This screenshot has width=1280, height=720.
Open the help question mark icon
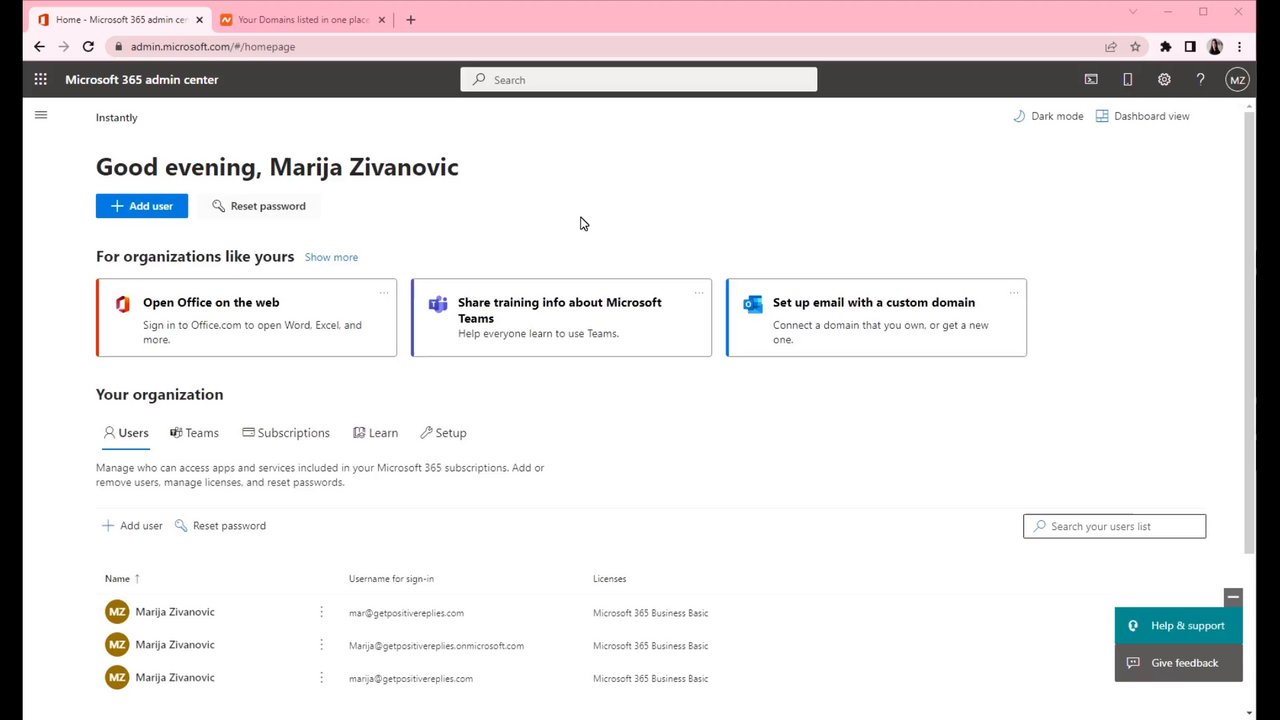coord(1200,80)
